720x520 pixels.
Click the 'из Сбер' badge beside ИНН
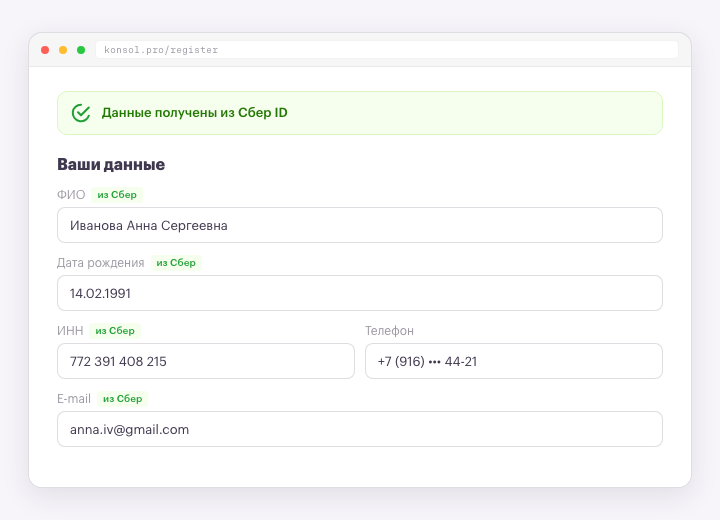tap(115, 331)
